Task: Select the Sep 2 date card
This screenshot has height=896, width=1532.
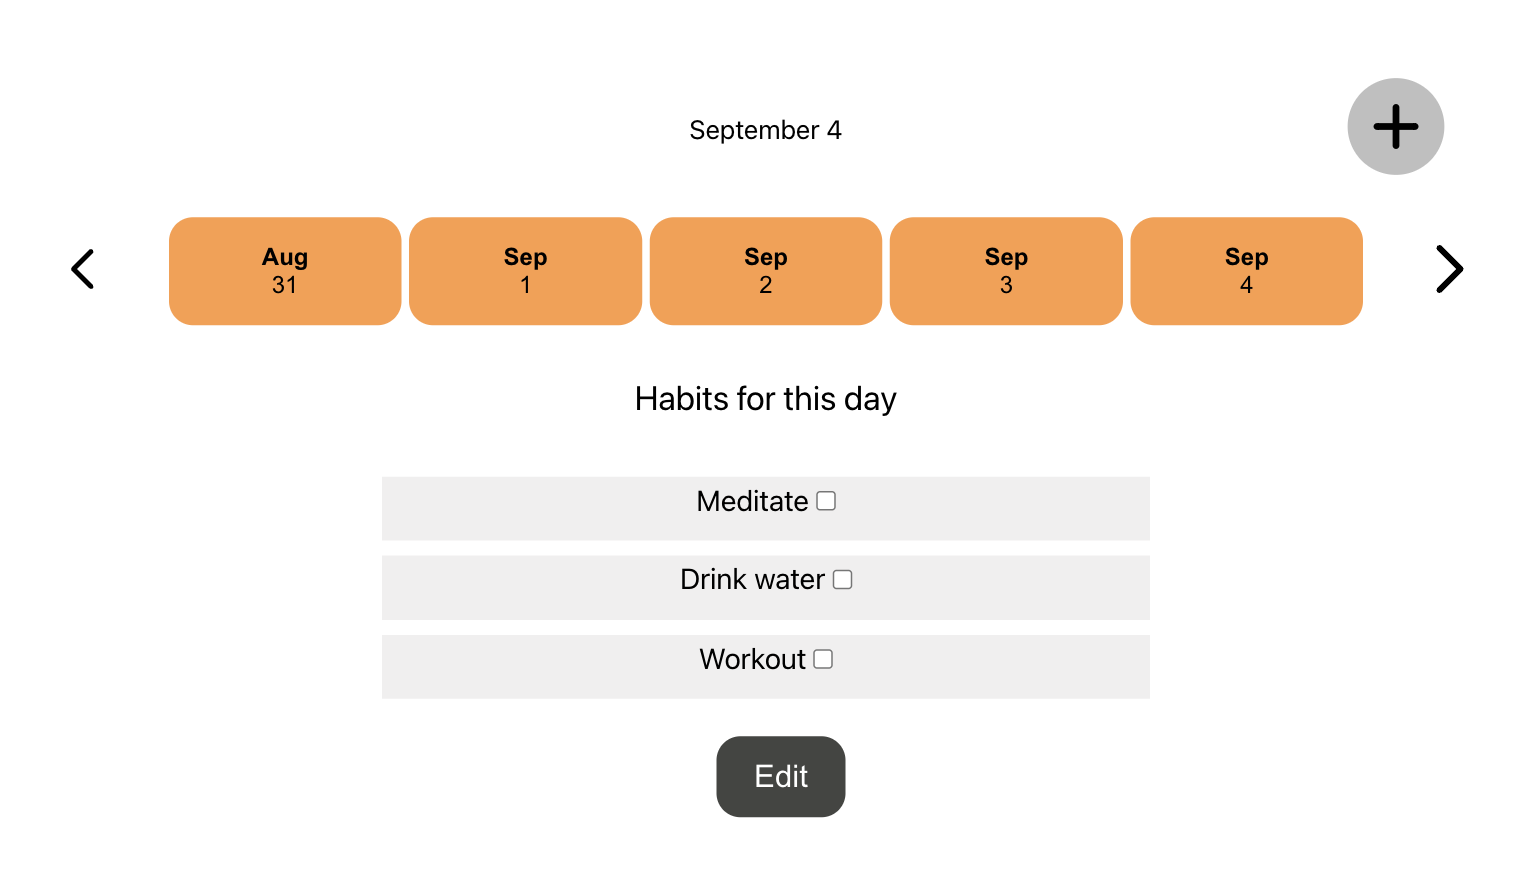Action: (765, 271)
